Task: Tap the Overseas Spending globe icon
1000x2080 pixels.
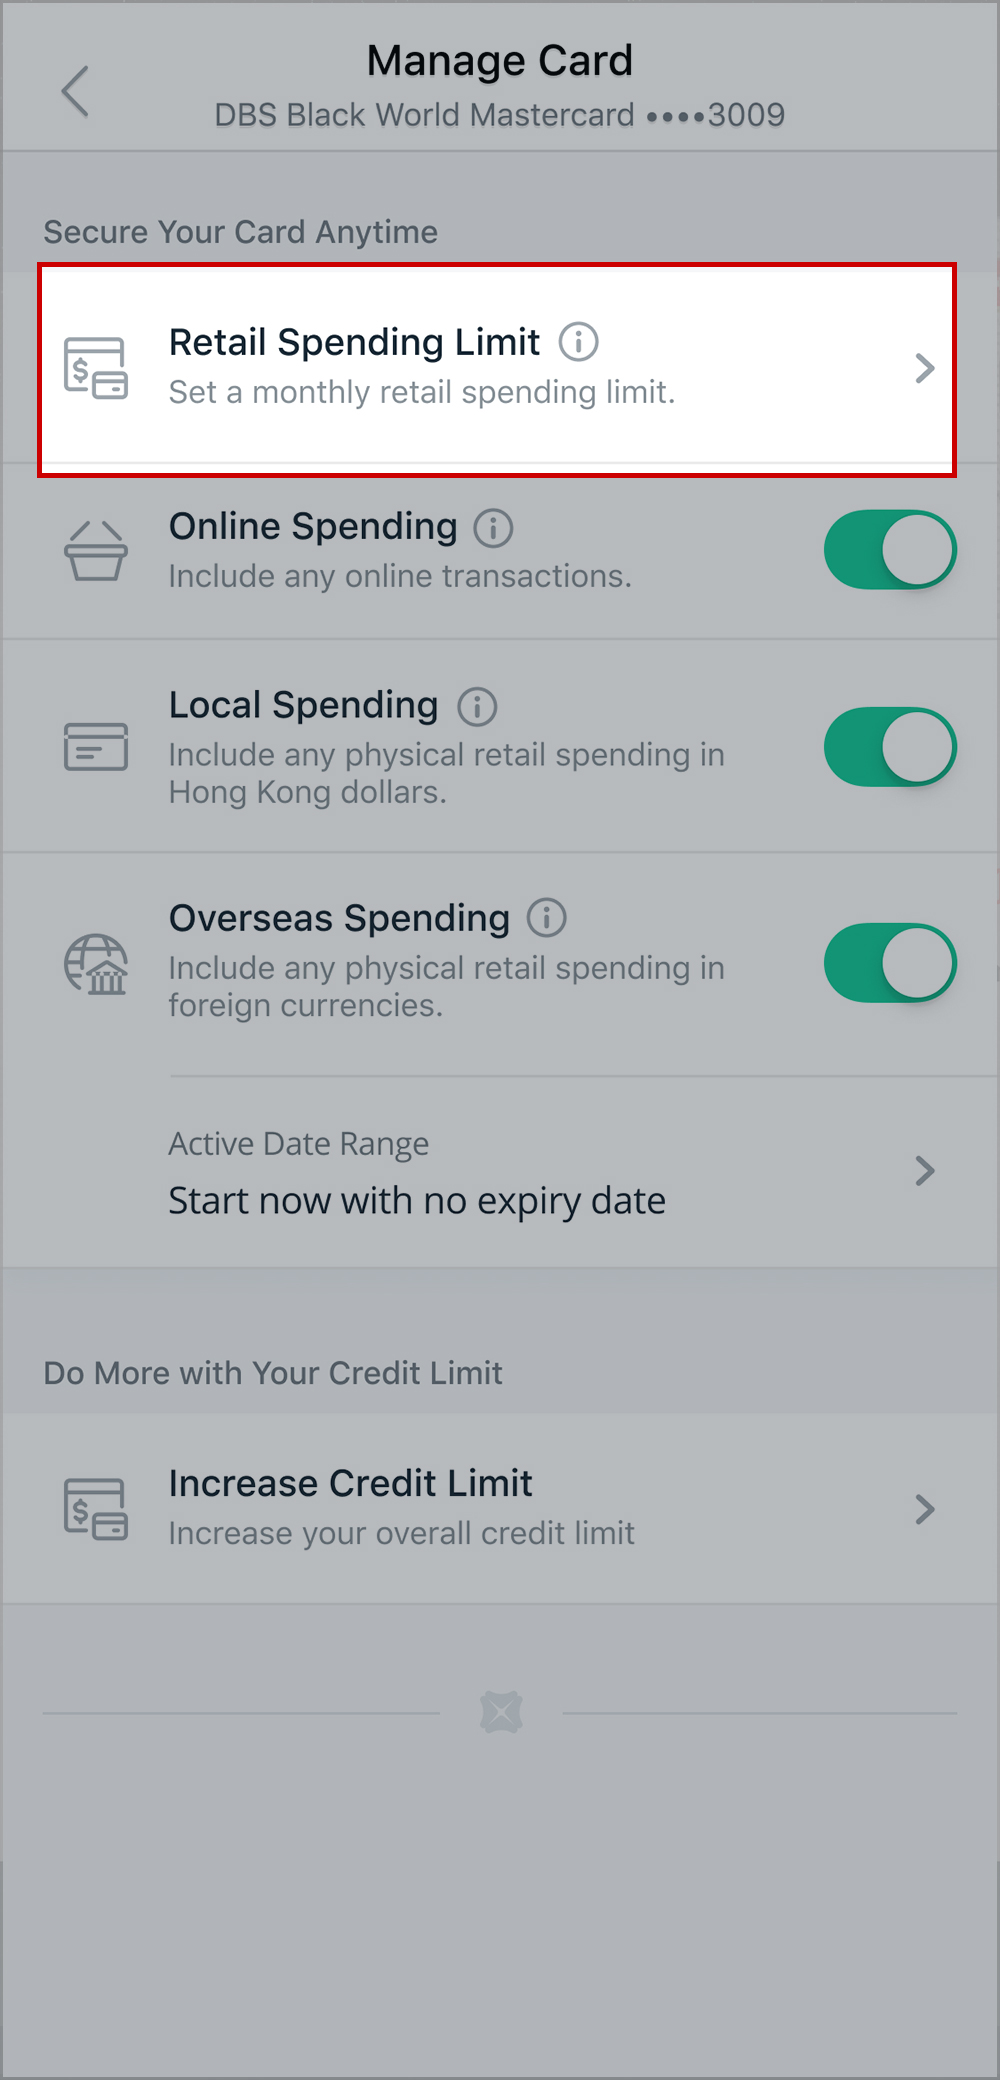Action: (x=96, y=964)
